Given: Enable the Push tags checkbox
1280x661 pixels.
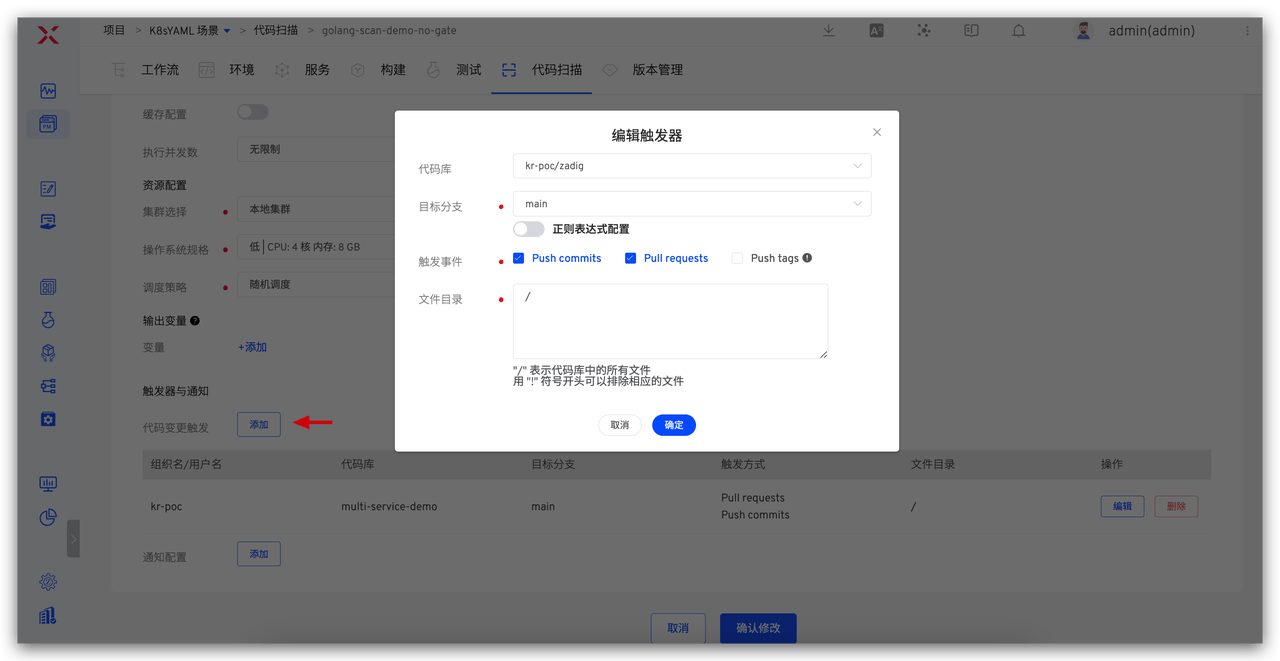Looking at the screenshot, I should (737, 258).
